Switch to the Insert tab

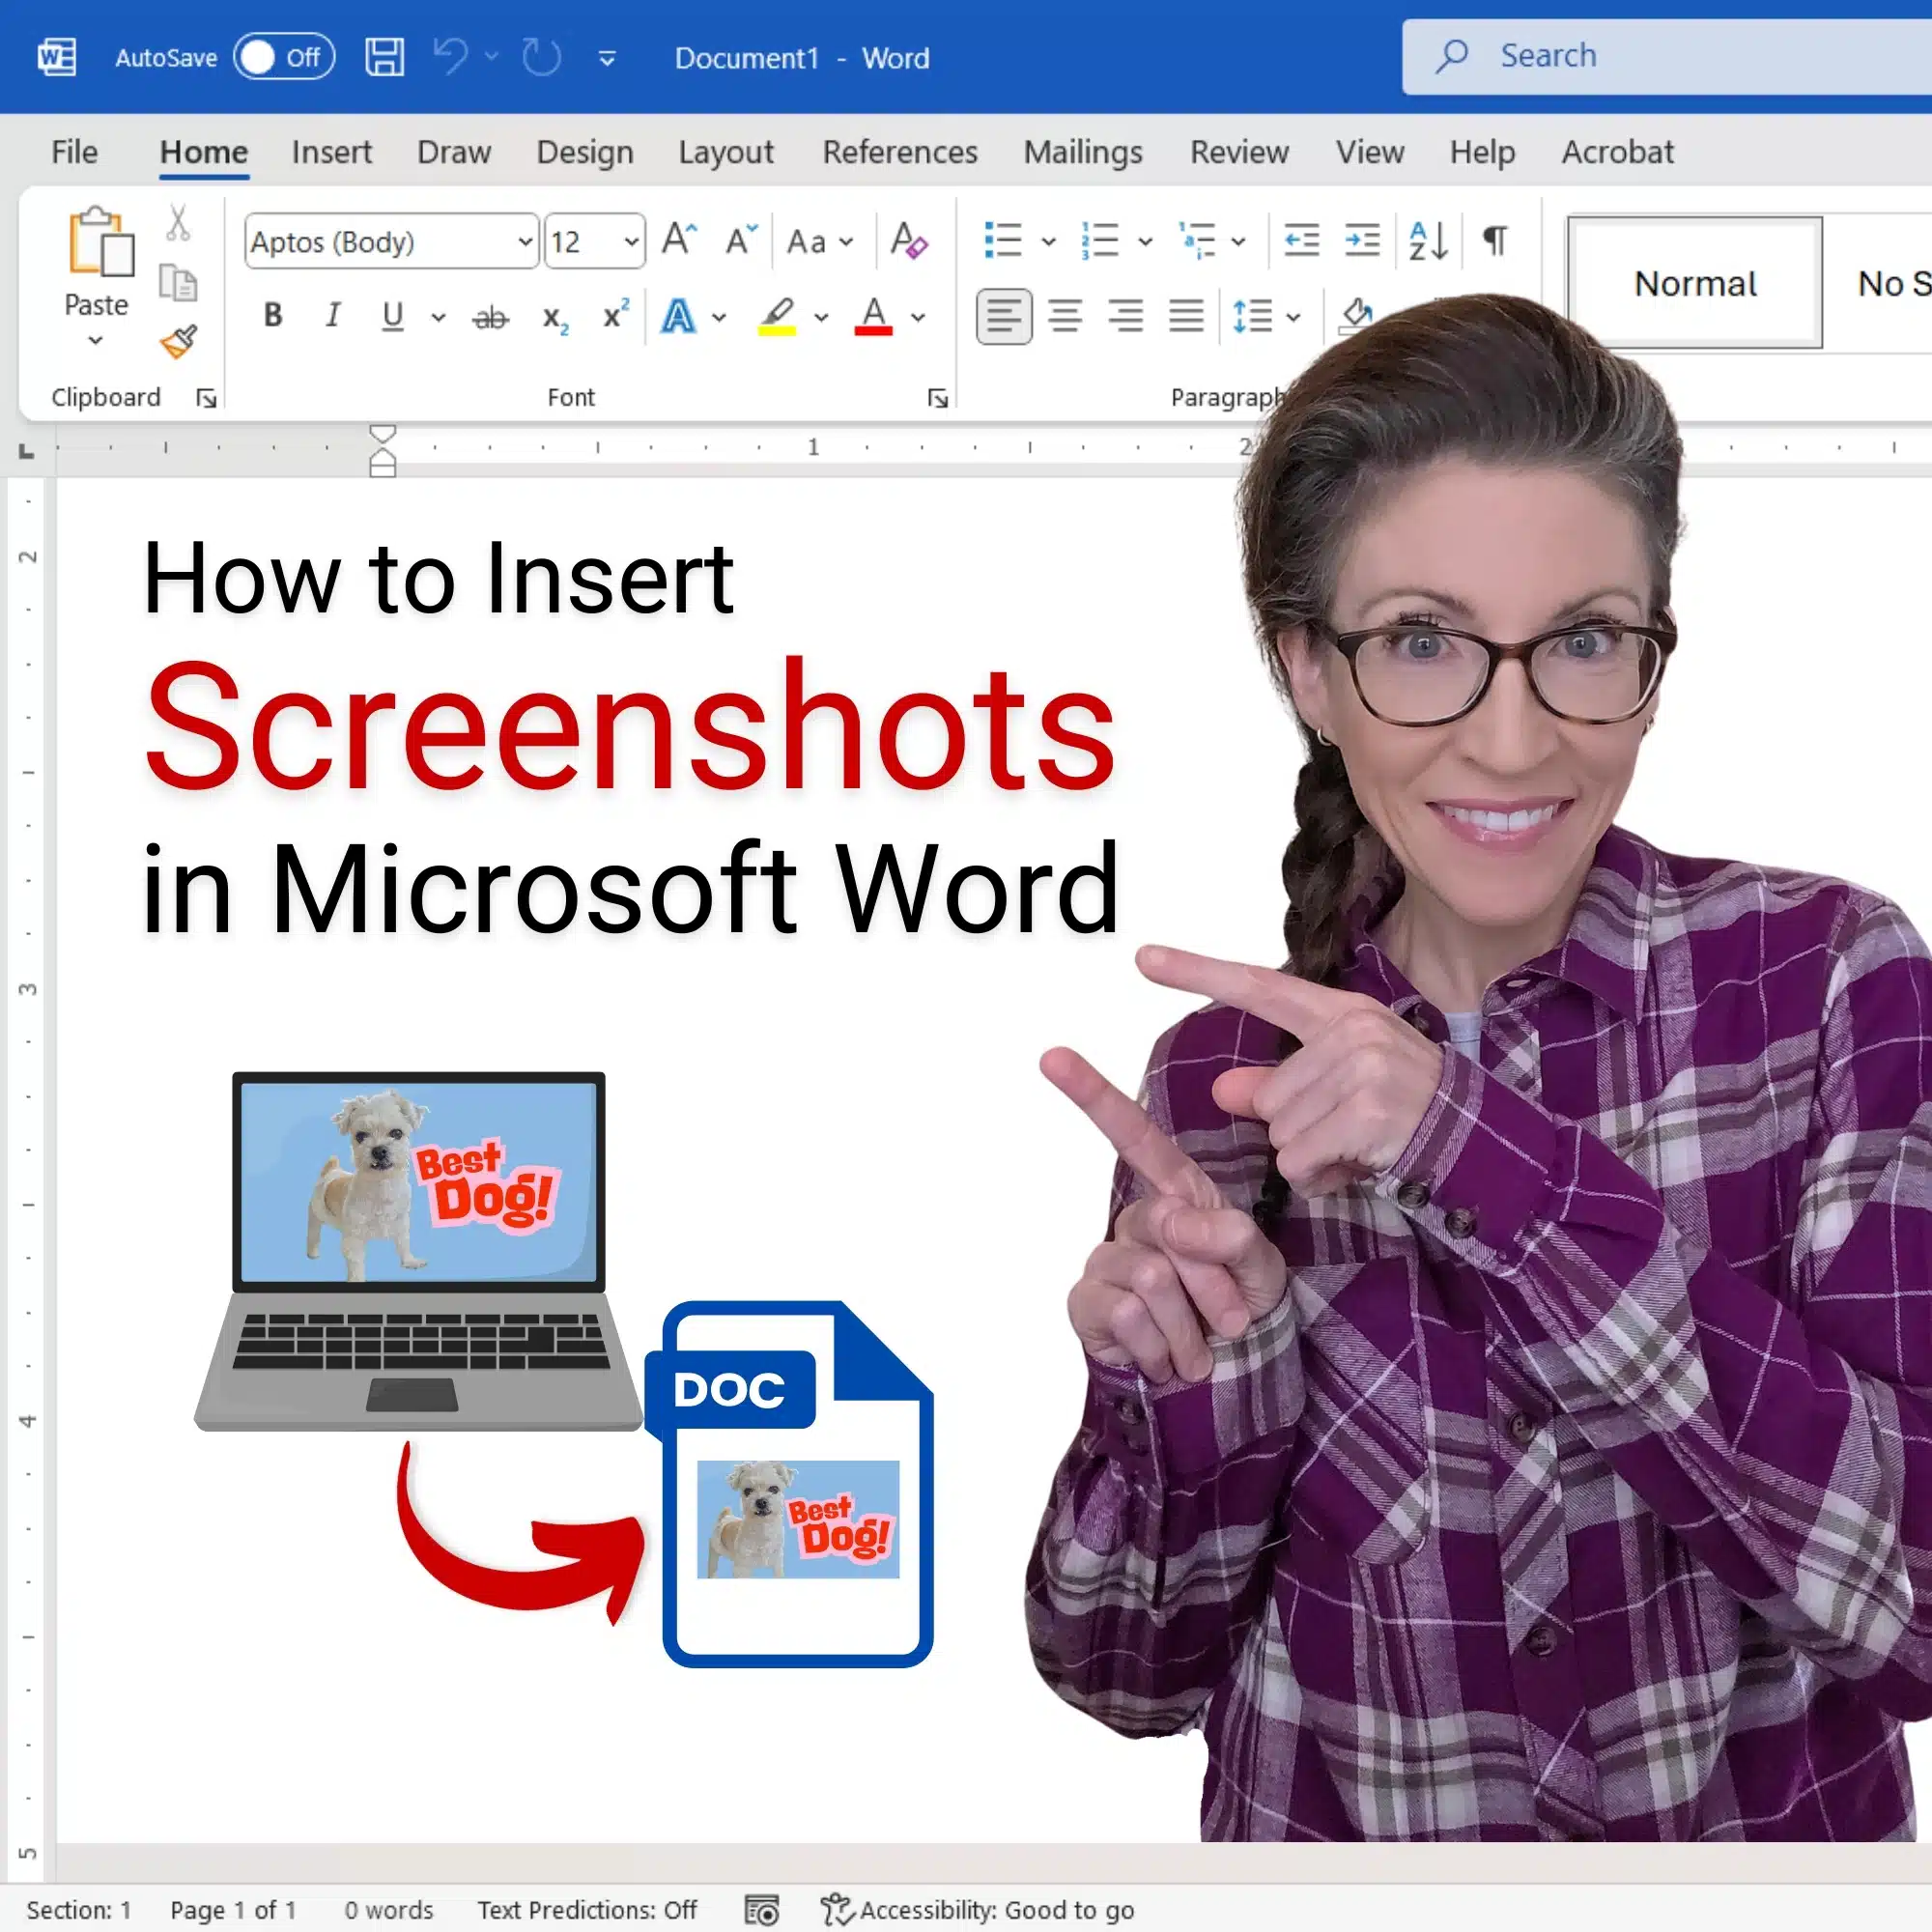coord(331,152)
